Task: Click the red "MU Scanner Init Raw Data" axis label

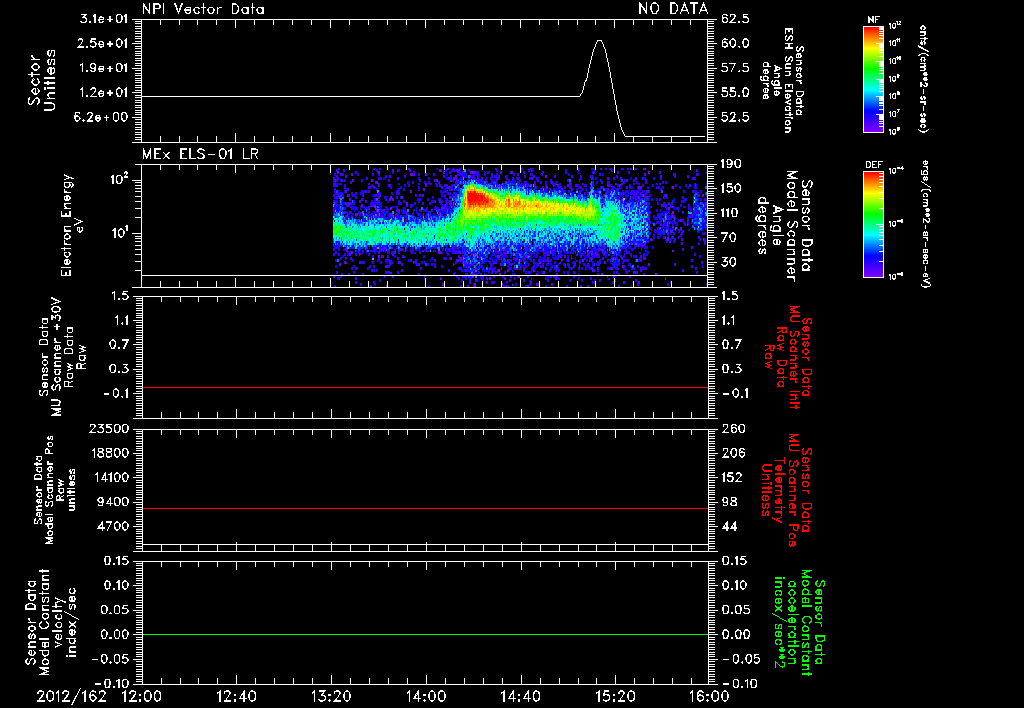Action: point(788,357)
